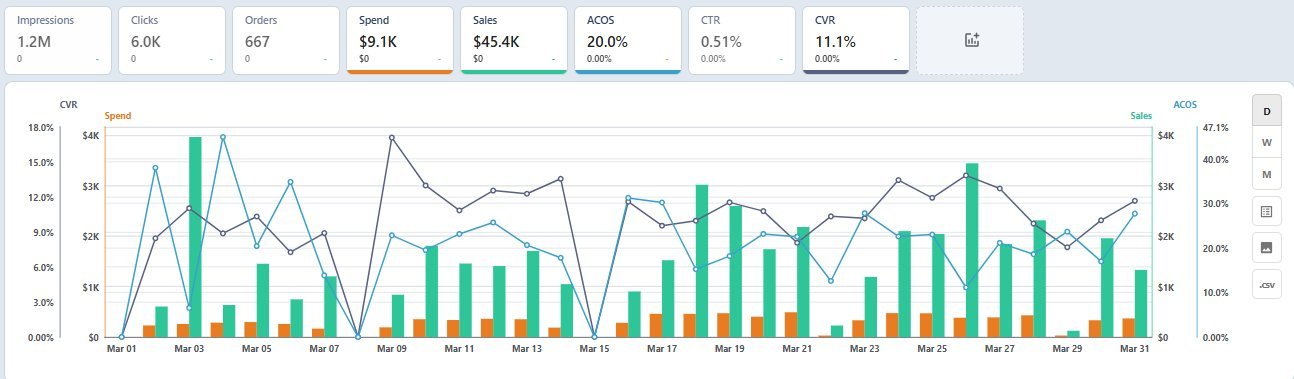
Task: Click the blue ACOS axis label
Action: pos(1185,104)
